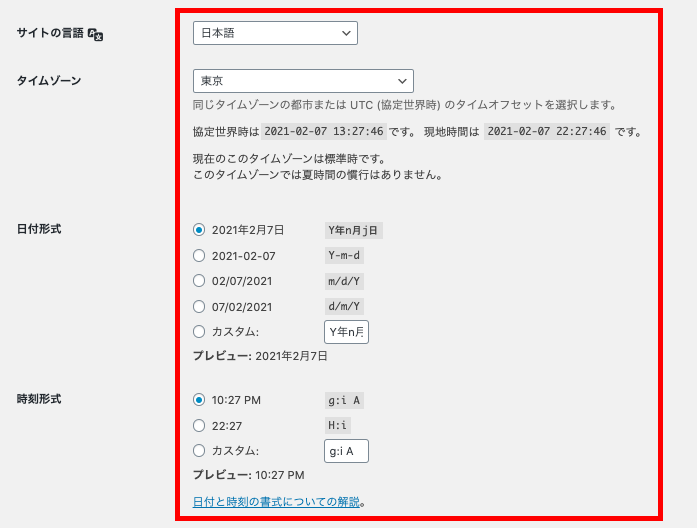697x528 pixels.
Task: Focus the custom date format text field
Action: pyautogui.click(x=346, y=332)
